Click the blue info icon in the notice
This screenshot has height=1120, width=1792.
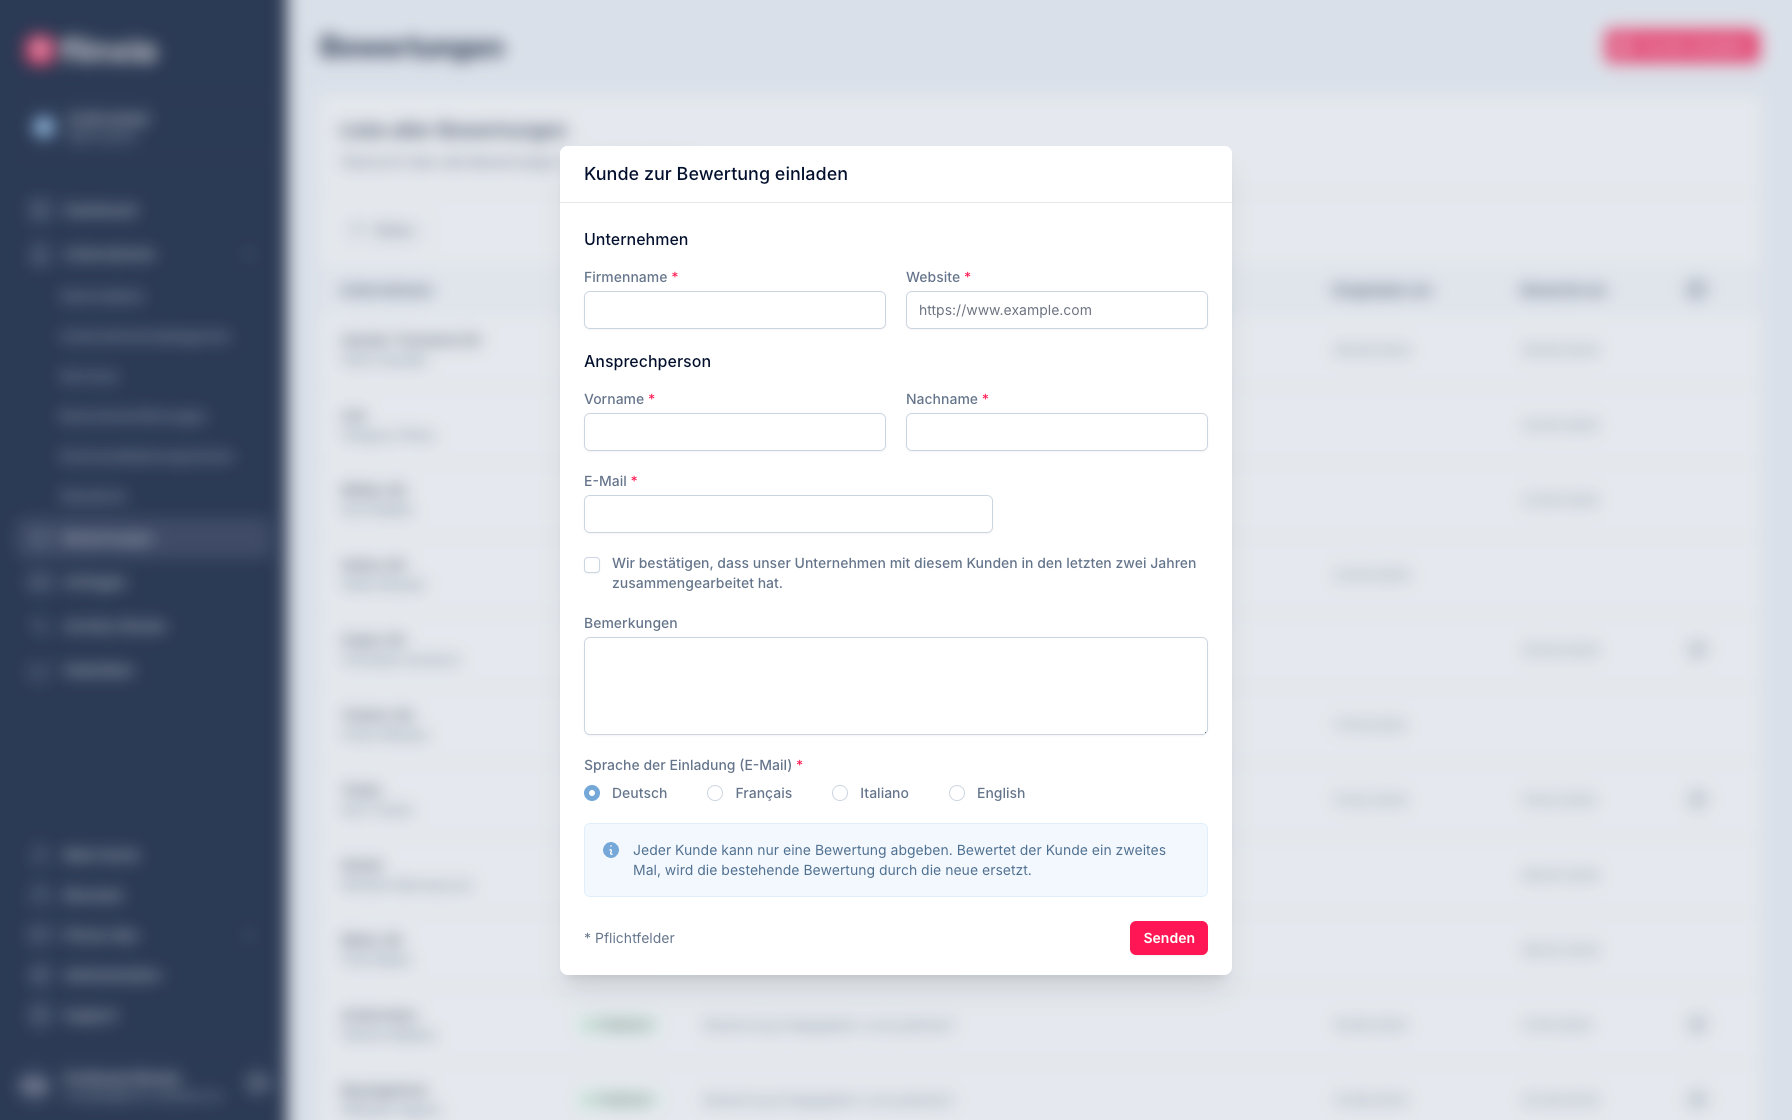611,850
